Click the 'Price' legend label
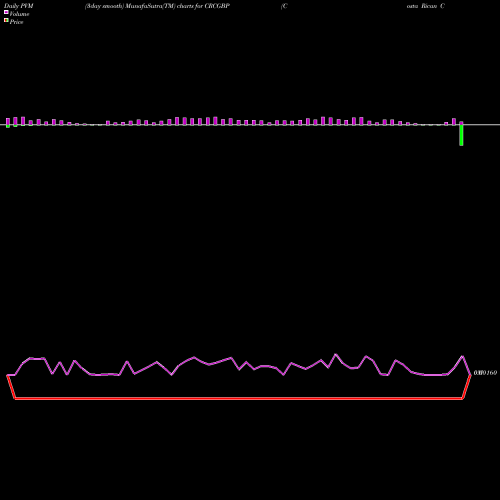The height and width of the screenshot is (500, 500). tap(16, 22)
